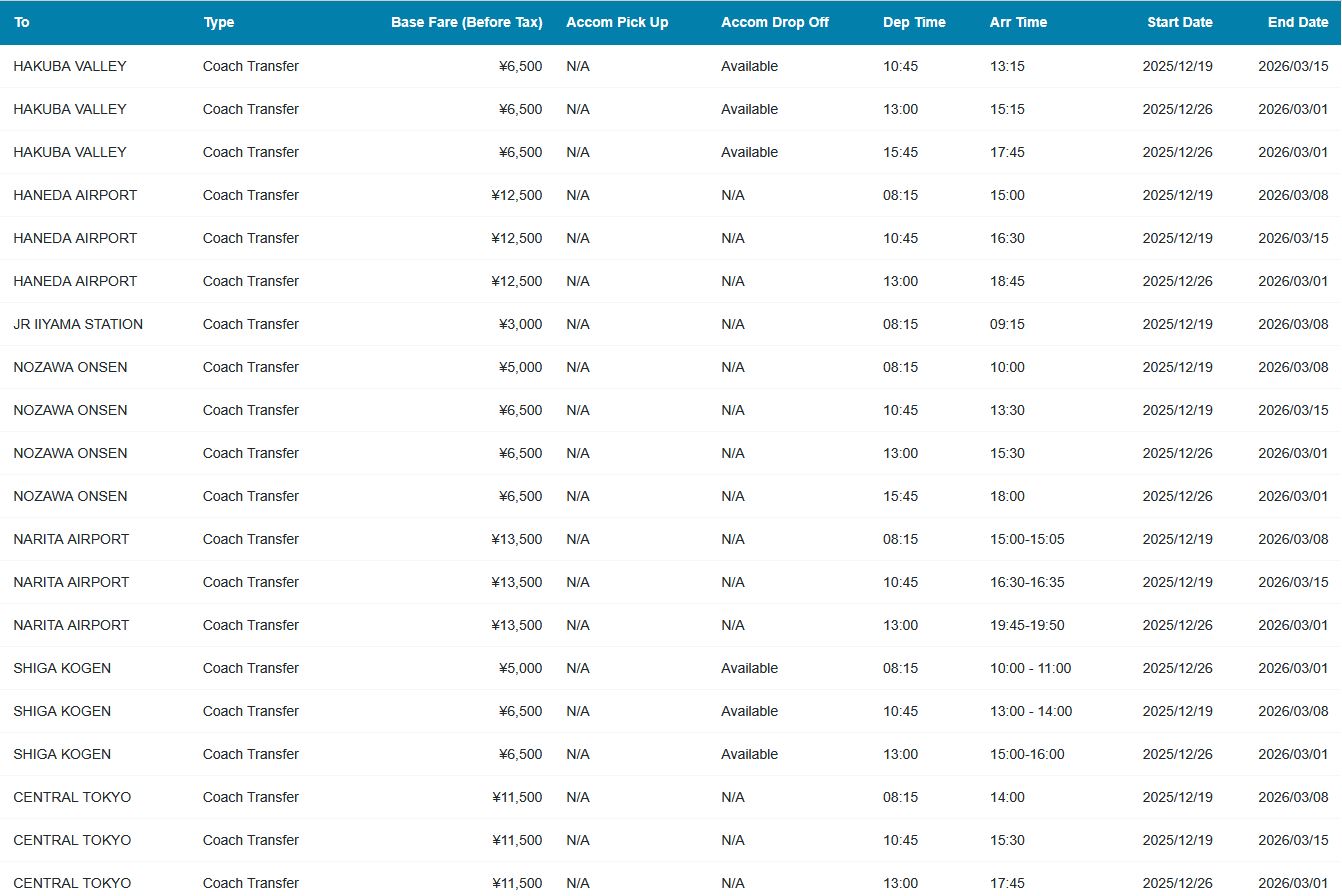Select the 09:15 arrival time cell

[x=1007, y=324]
